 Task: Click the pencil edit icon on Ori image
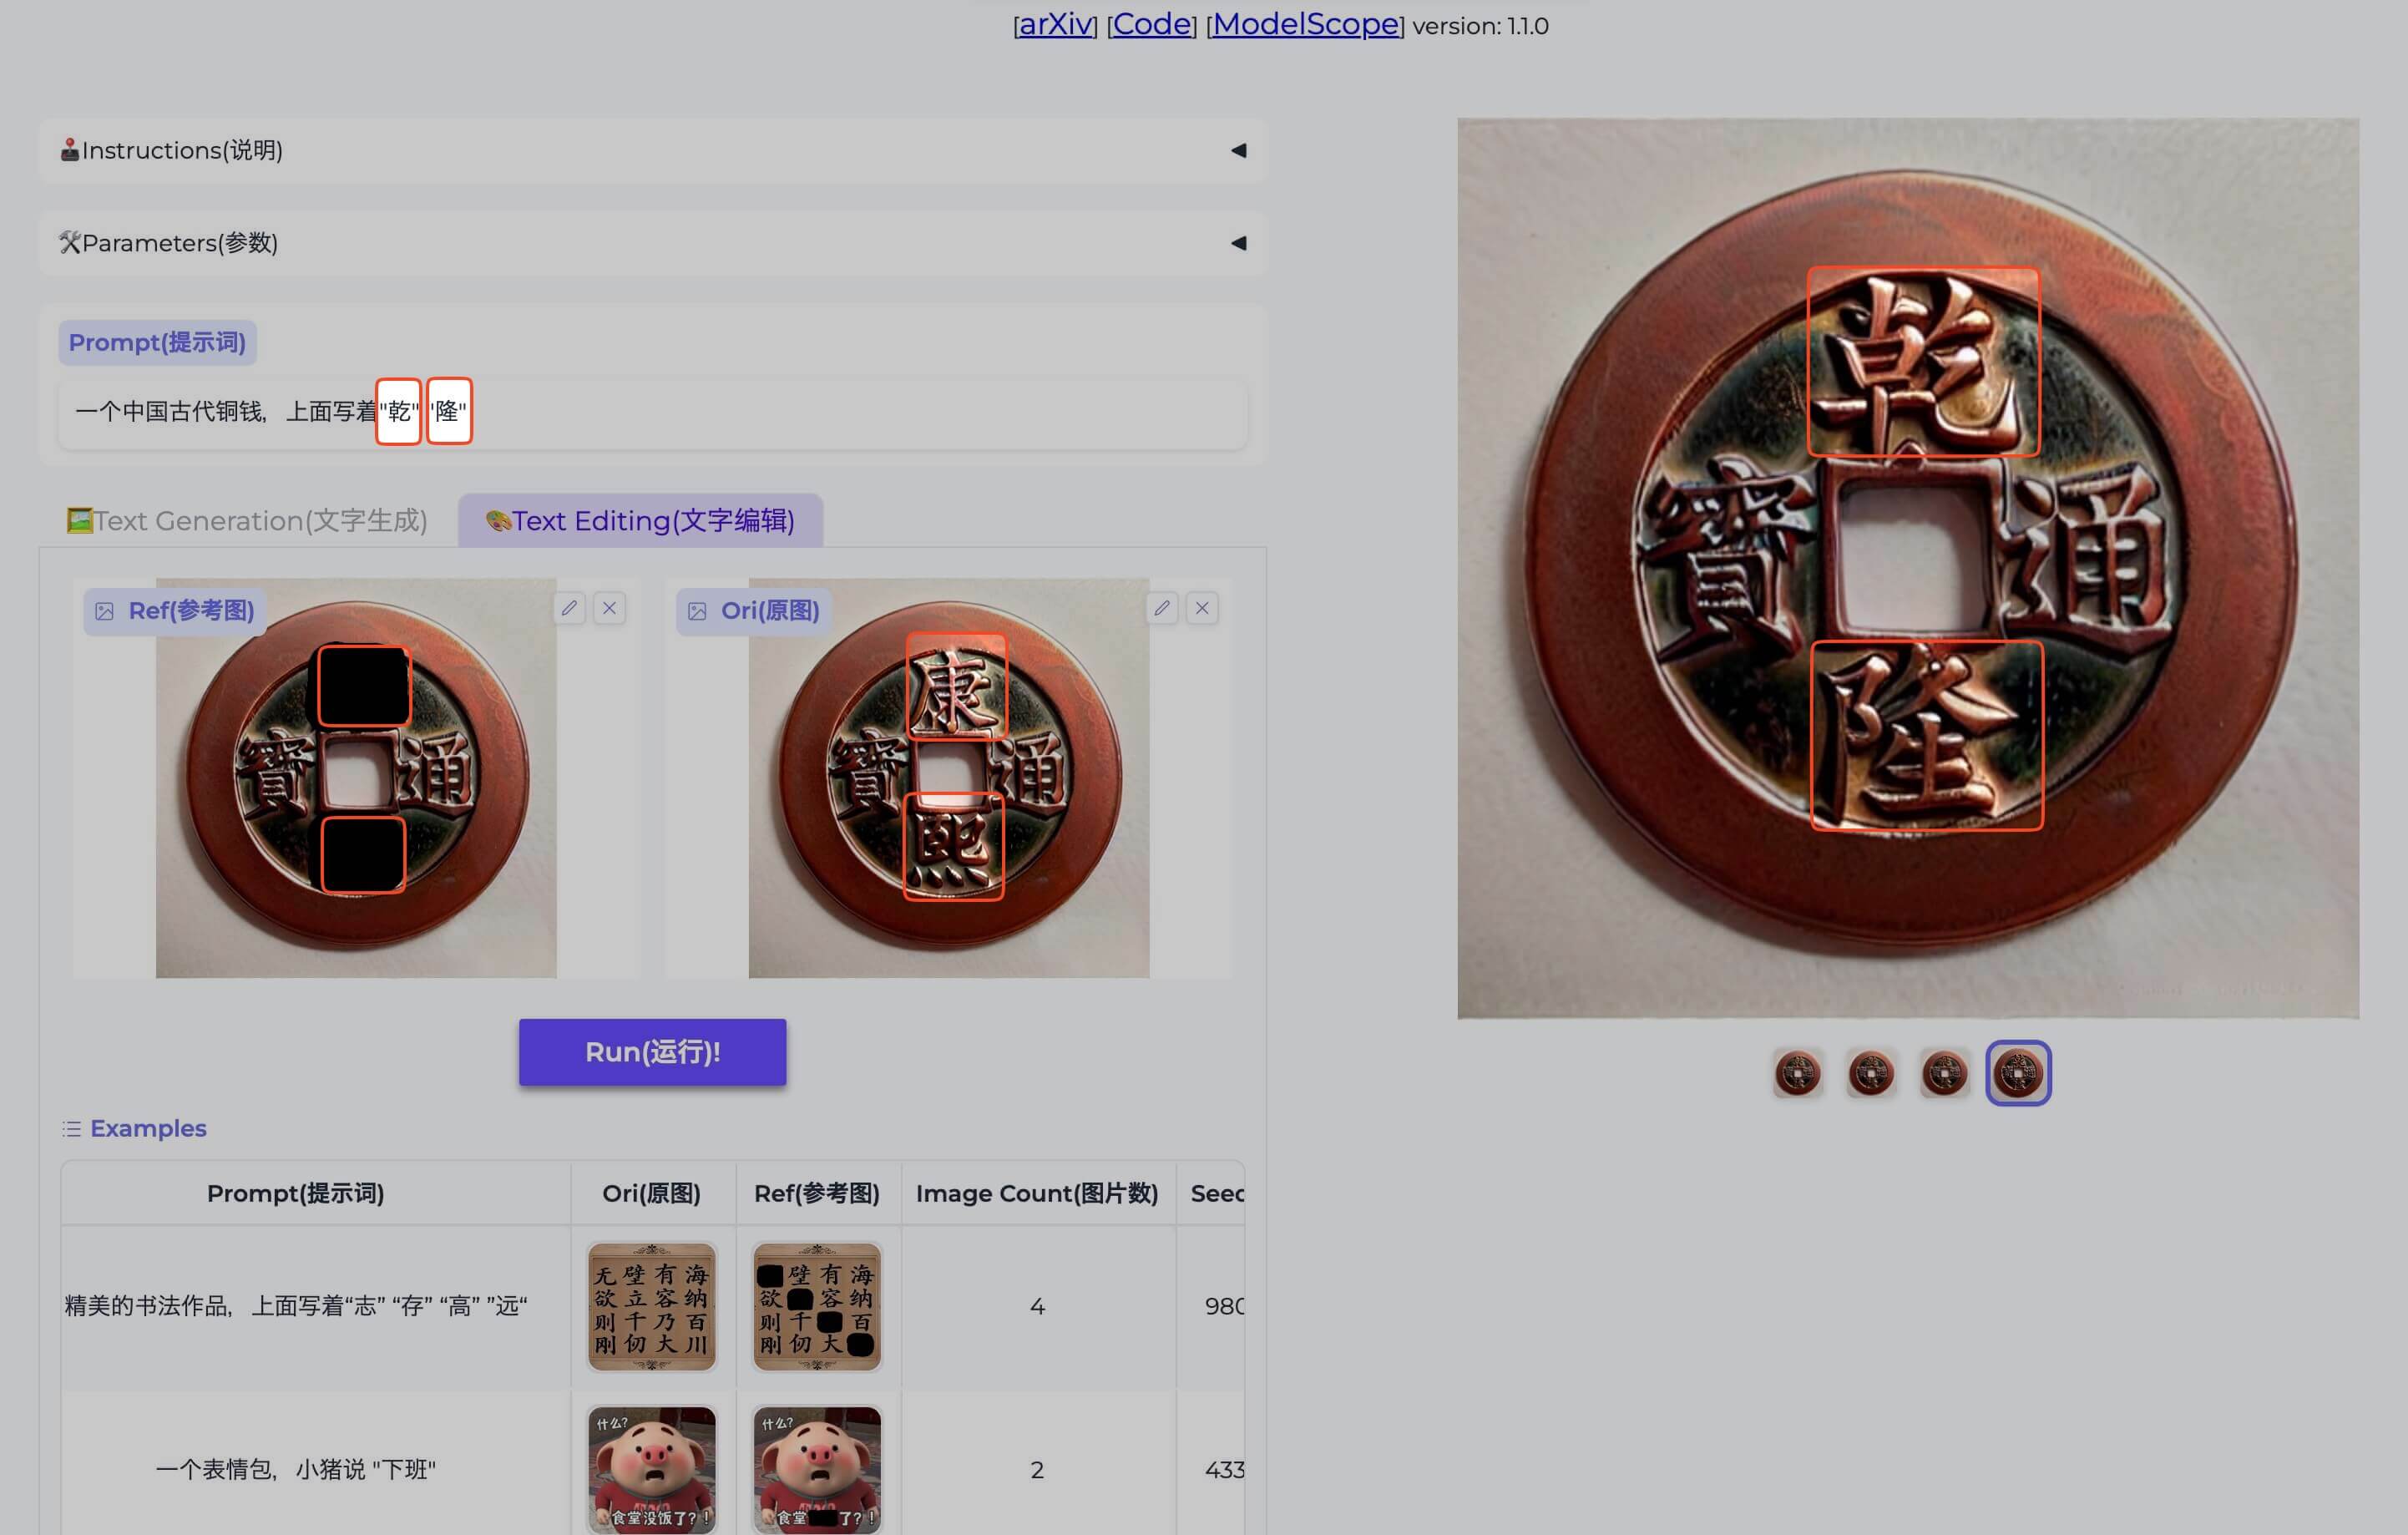click(x=1161, y=608)
